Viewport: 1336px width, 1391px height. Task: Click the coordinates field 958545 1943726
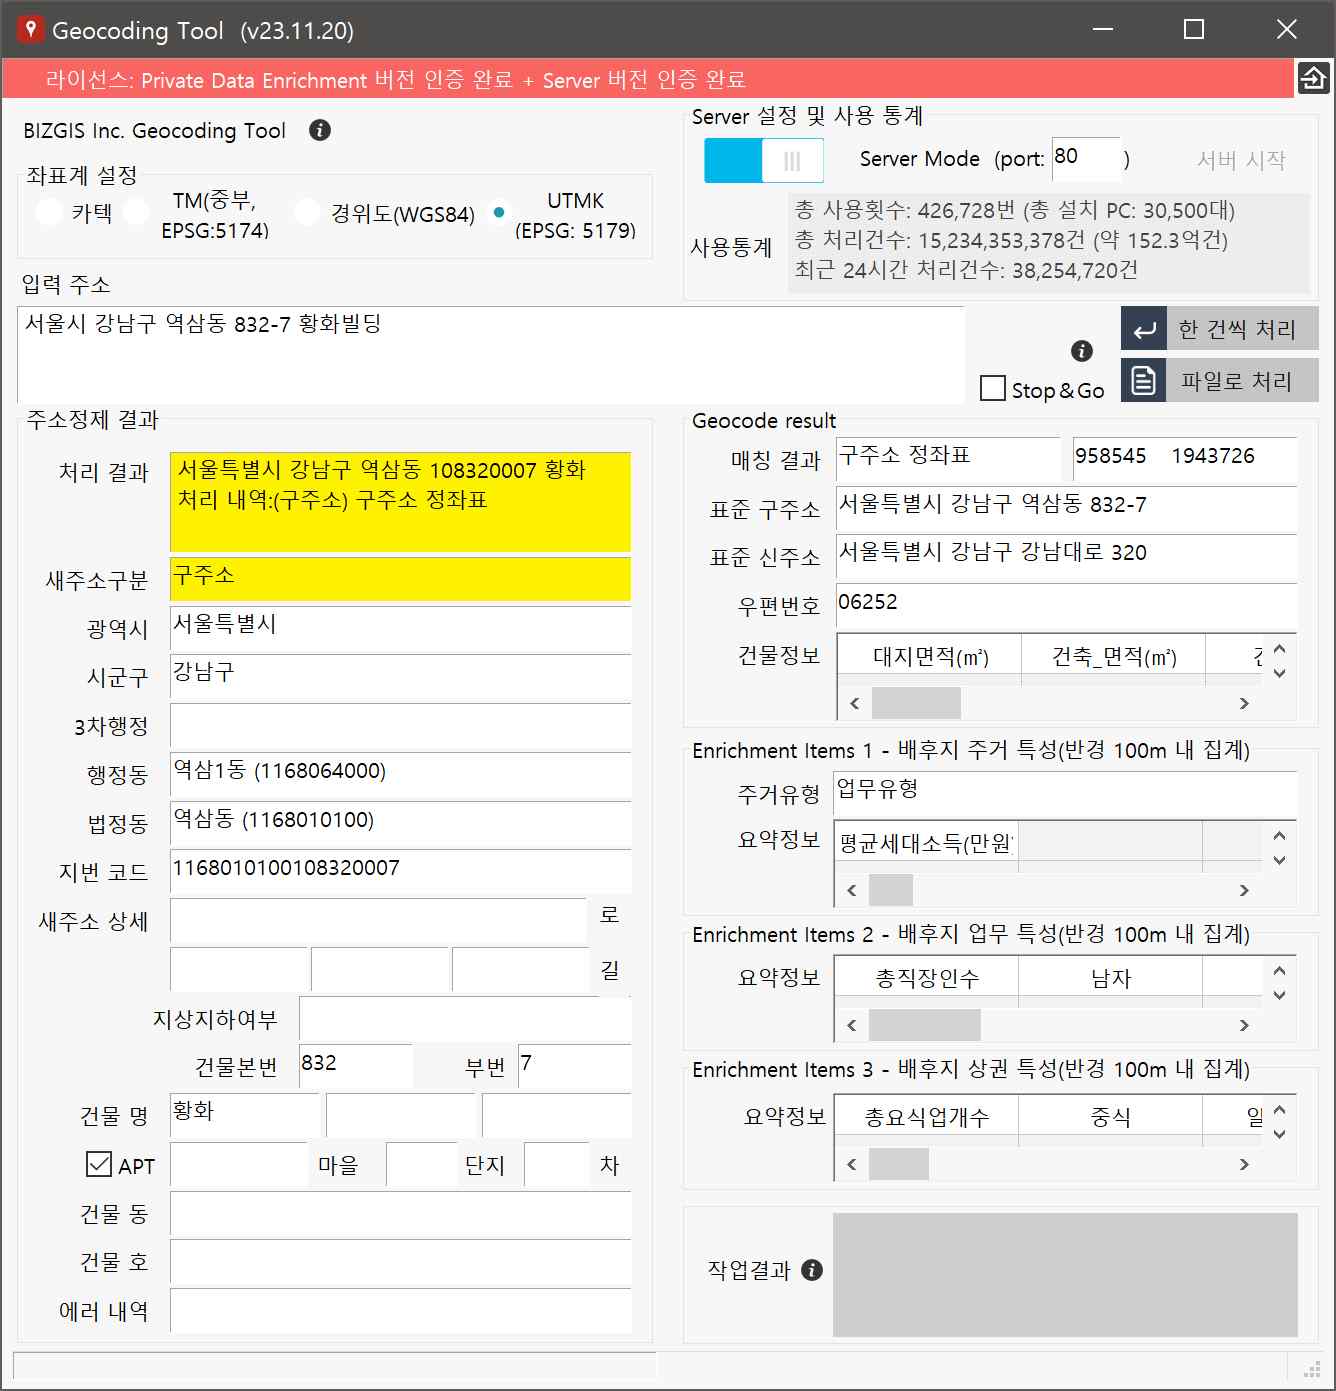click(x=1185, y=459)
